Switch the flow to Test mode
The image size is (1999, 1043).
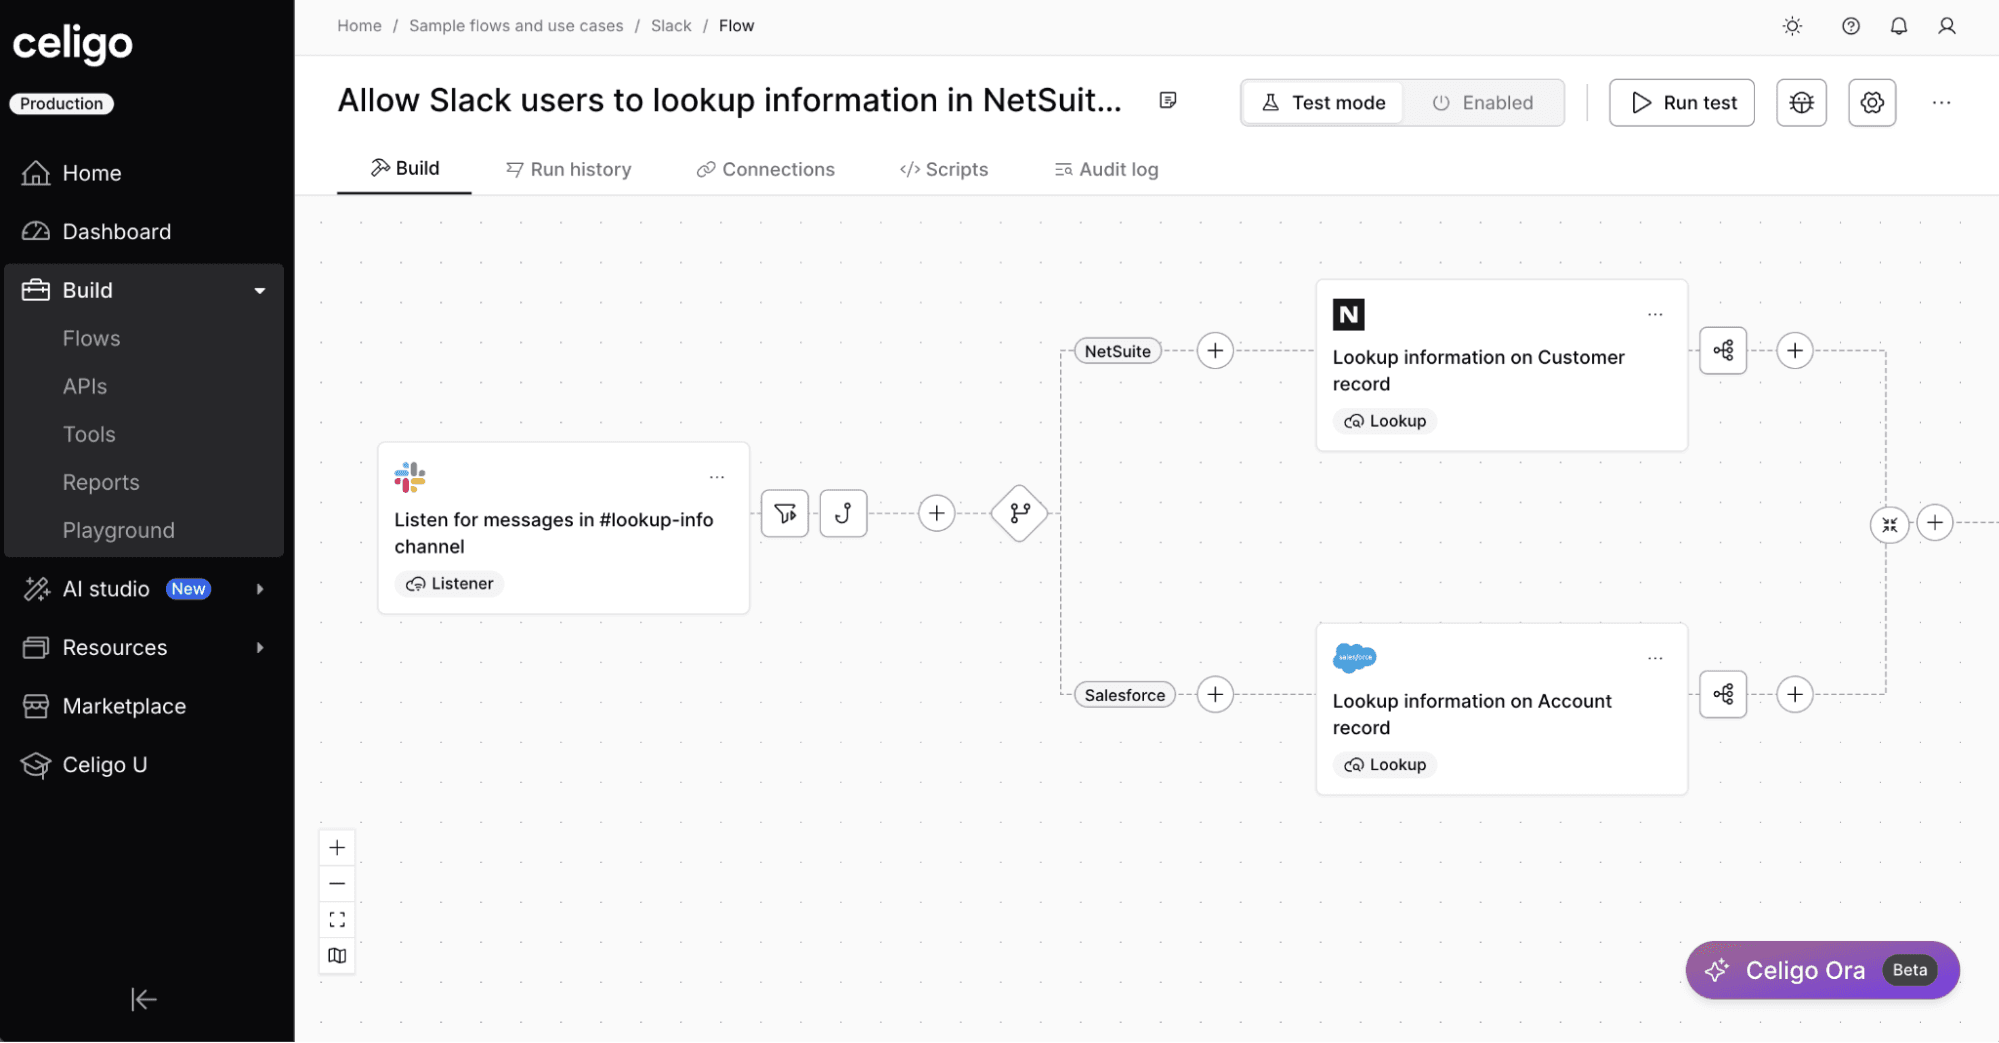pyautogui.click(x=1323, y=103)
